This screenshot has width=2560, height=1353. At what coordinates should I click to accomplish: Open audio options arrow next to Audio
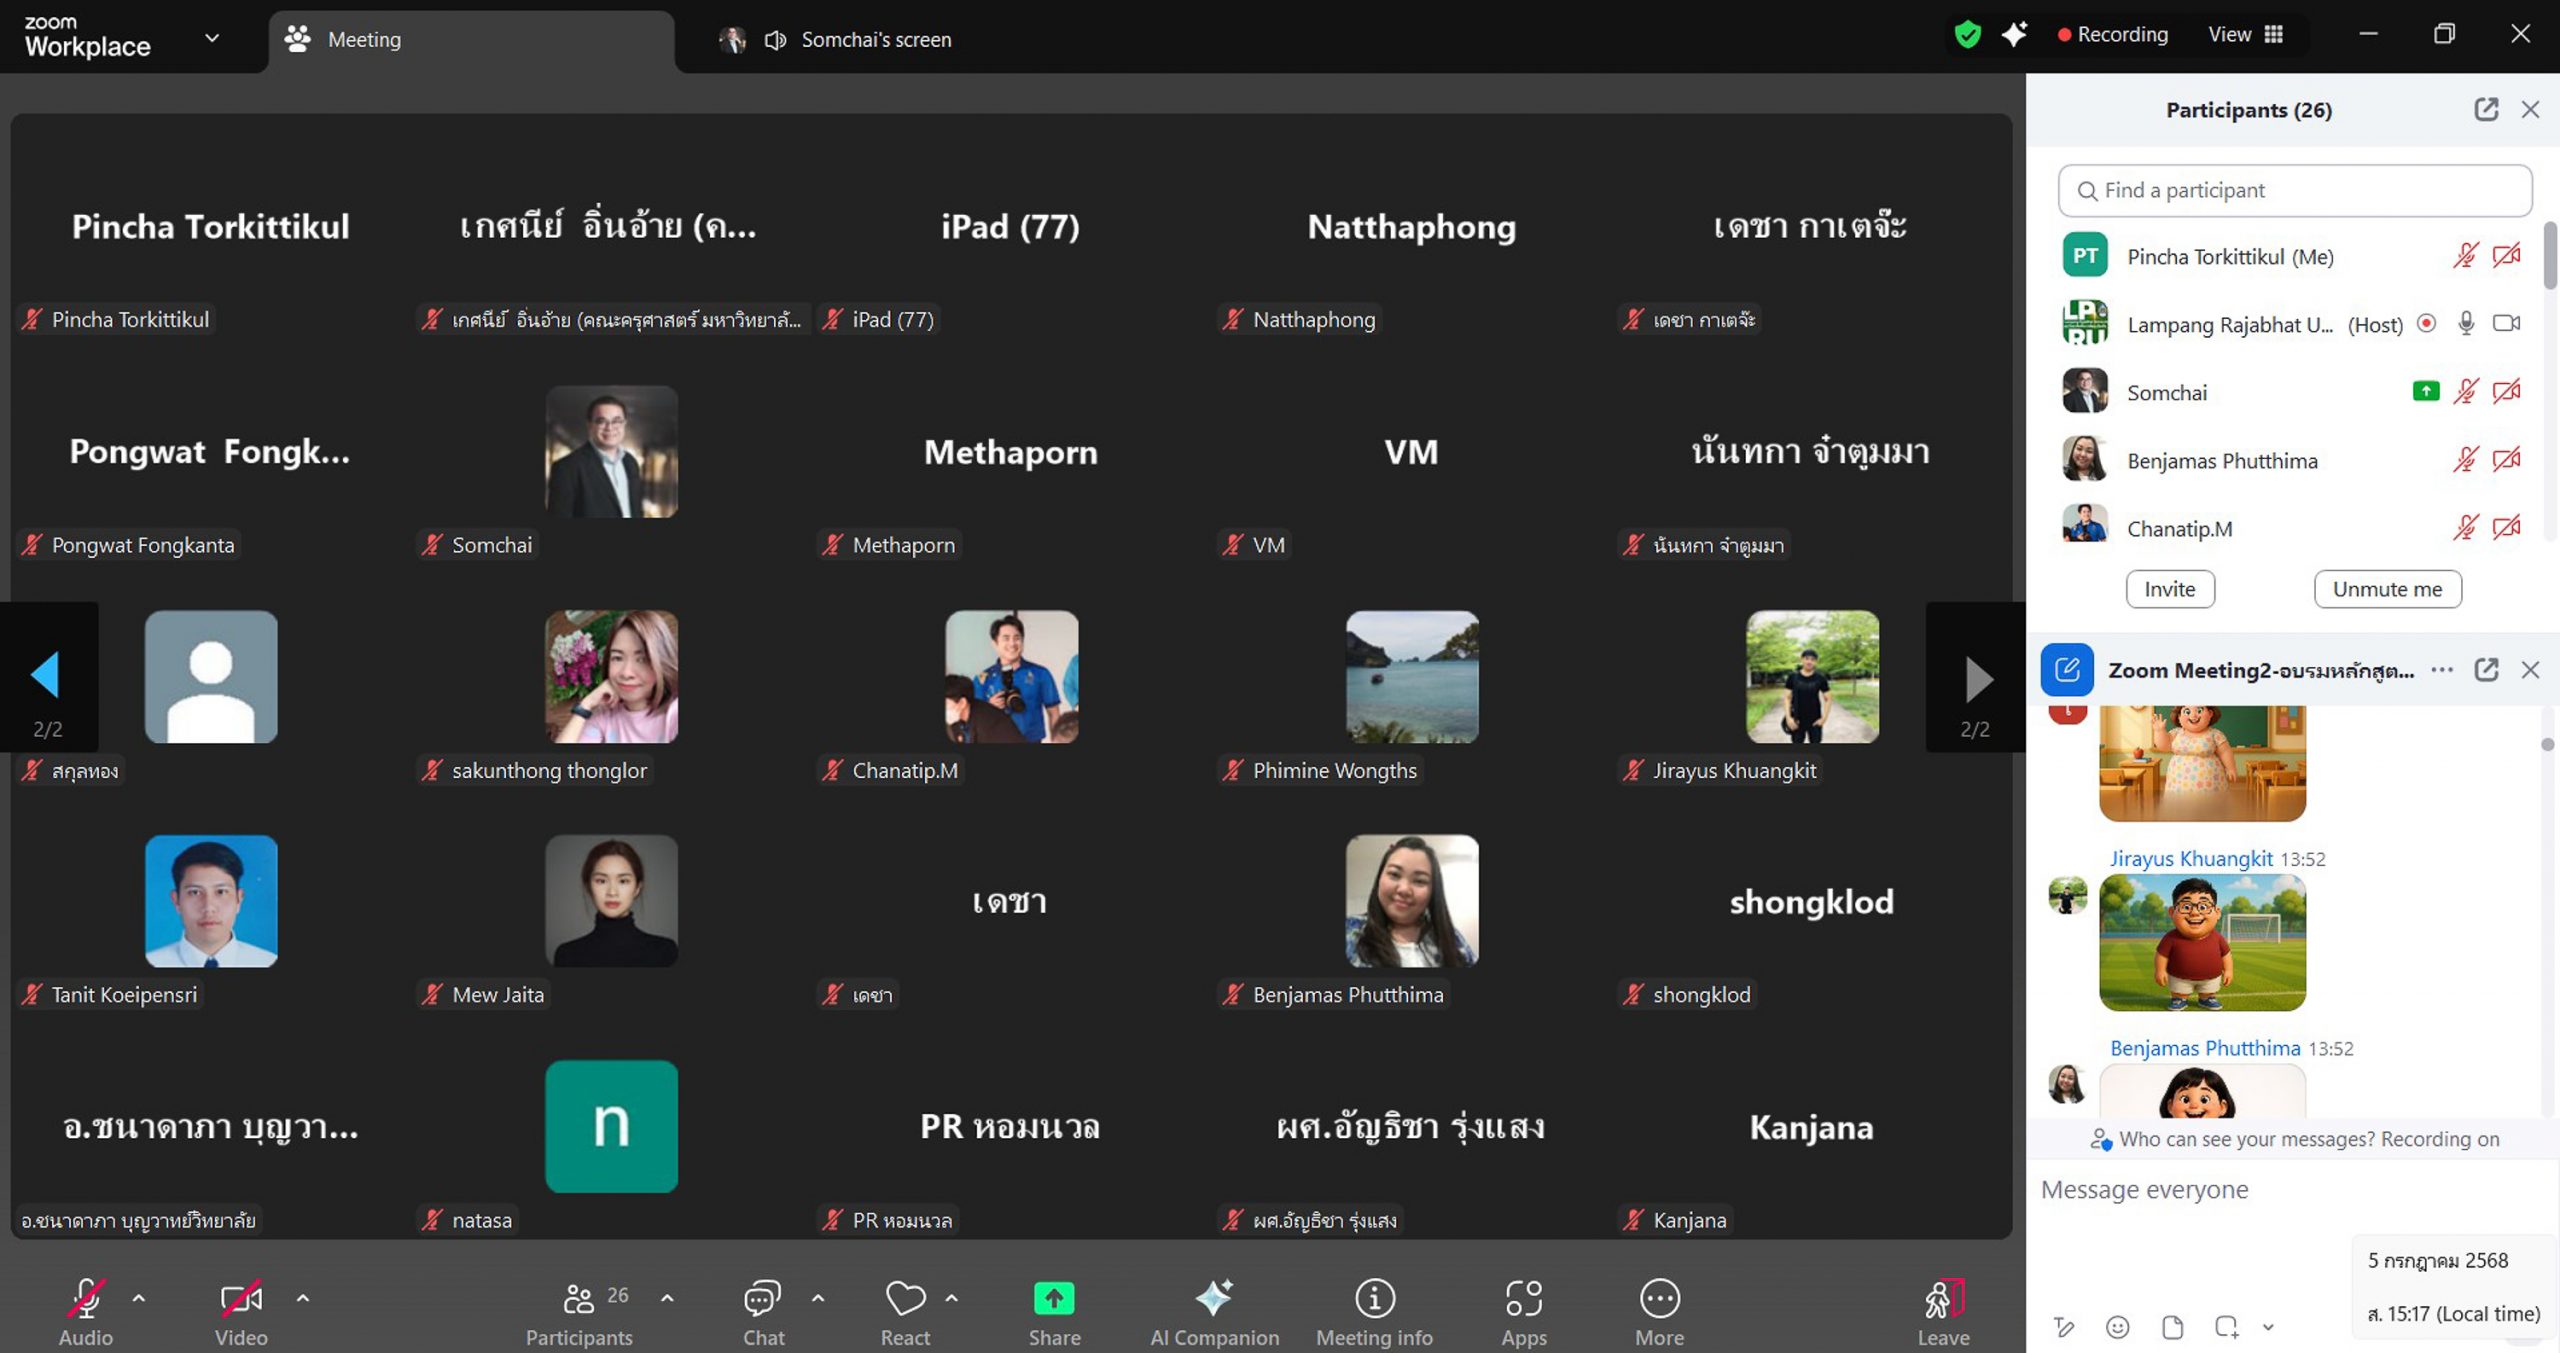(139, 1298)
